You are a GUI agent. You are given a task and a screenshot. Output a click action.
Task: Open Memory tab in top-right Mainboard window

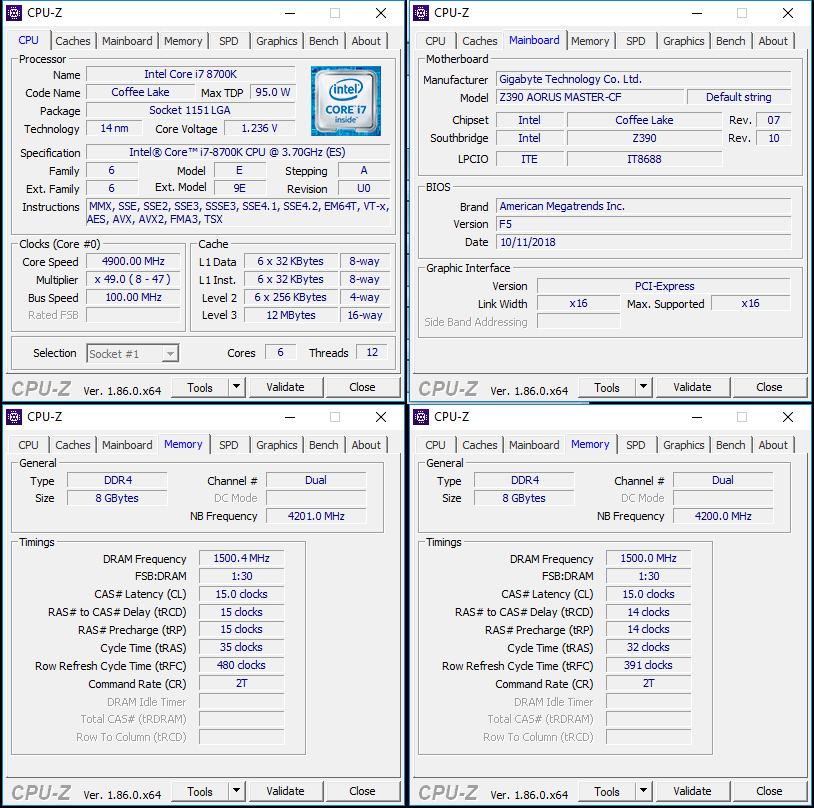pos(590,41)
